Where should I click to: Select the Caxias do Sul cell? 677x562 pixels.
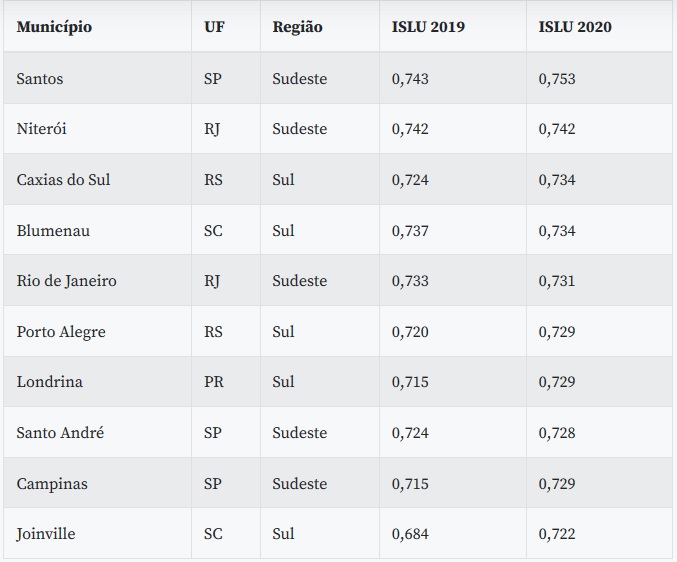[63, 180]
